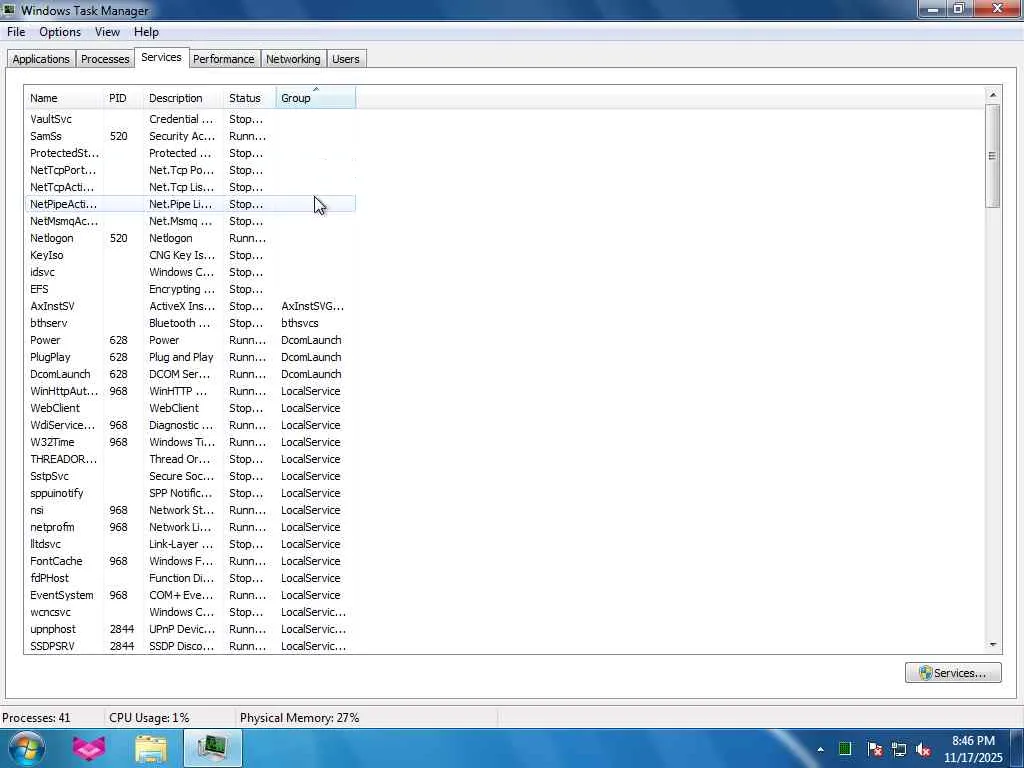This screenshot has height=768, width=1024.
Task: Launch the pink cat taskbar application
Action: 88,748
